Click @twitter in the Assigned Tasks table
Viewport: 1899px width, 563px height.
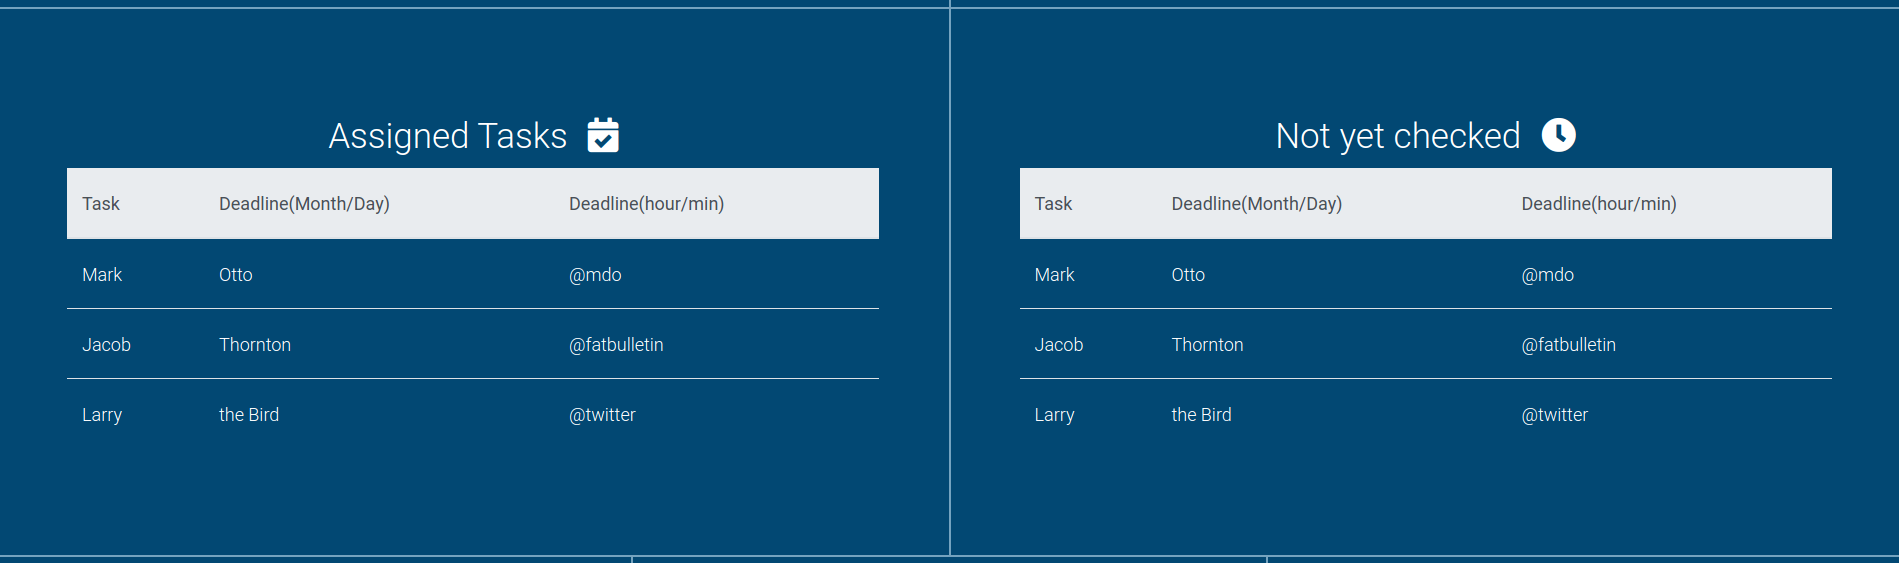pos(602,415)
